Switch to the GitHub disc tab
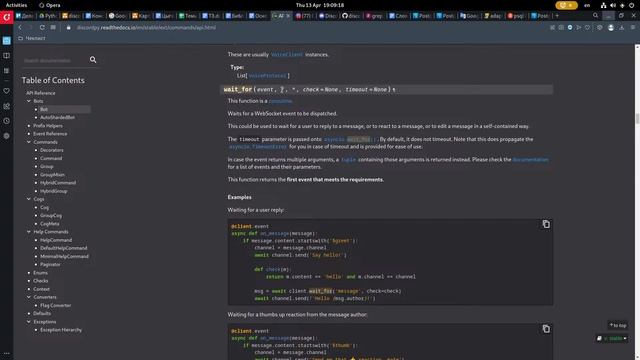Screen dimensions: 640x360 [x=351, y=16]
